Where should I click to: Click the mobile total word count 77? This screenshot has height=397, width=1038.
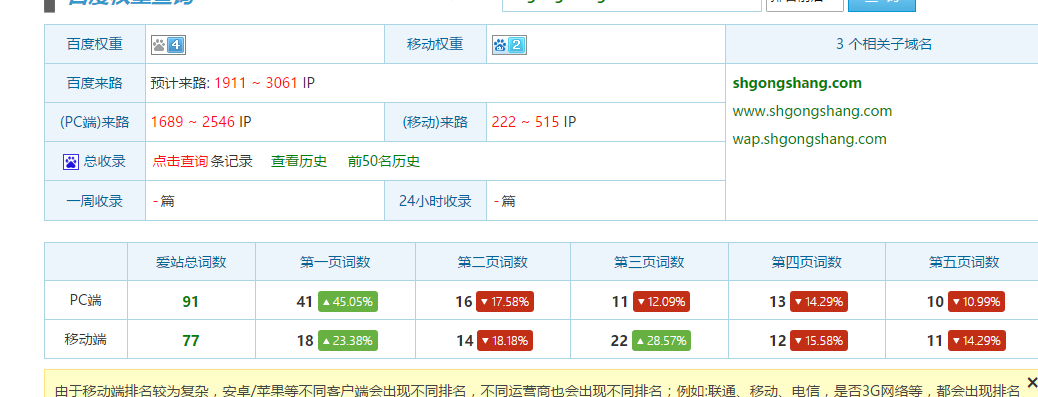pyautogui.click(x=191, y=341)
